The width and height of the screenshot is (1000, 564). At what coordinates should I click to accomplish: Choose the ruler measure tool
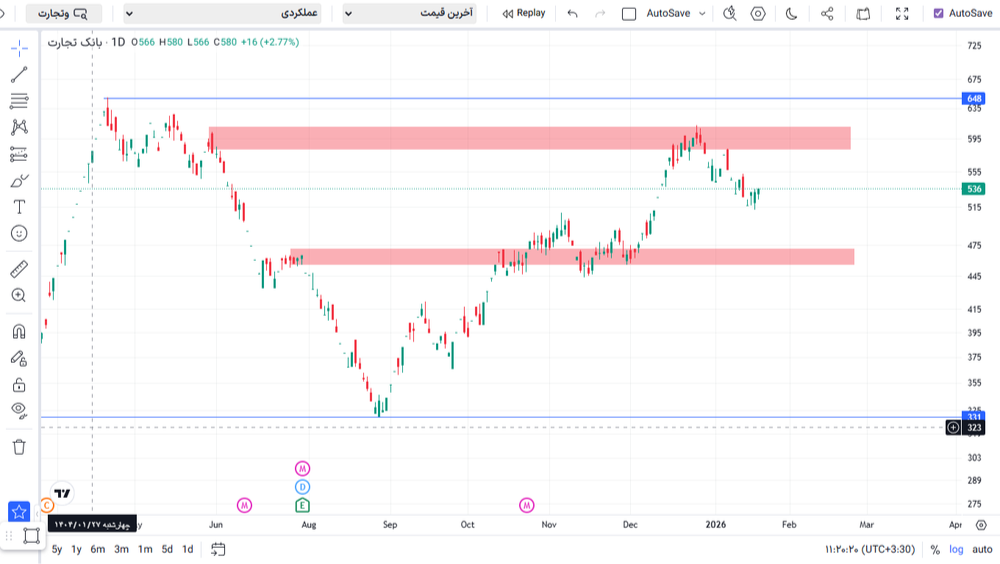click(19, 269)
